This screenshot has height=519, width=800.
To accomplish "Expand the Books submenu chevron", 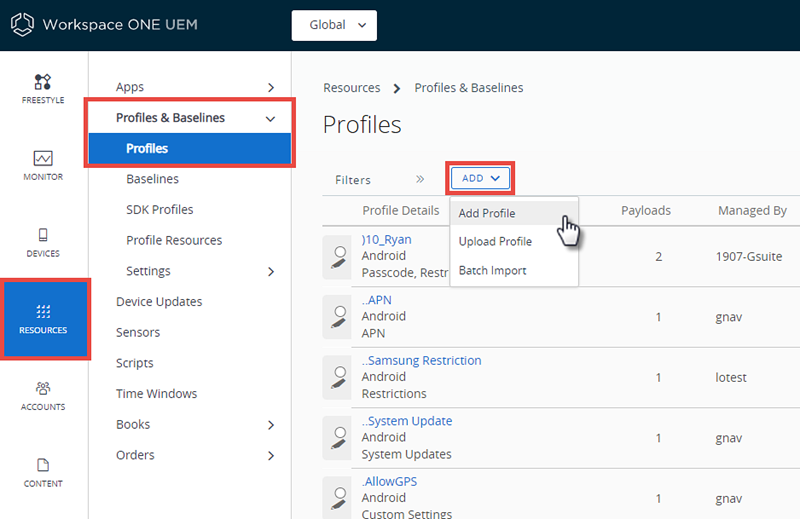I will (x=271, y=425).
